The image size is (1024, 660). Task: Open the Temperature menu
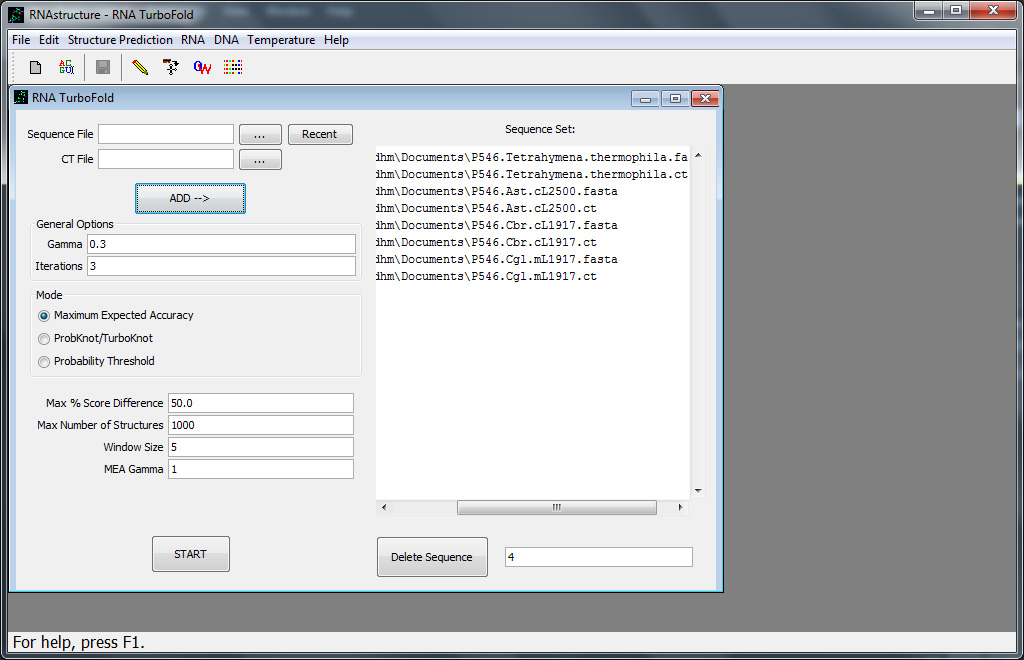click(x=281, y=40)
